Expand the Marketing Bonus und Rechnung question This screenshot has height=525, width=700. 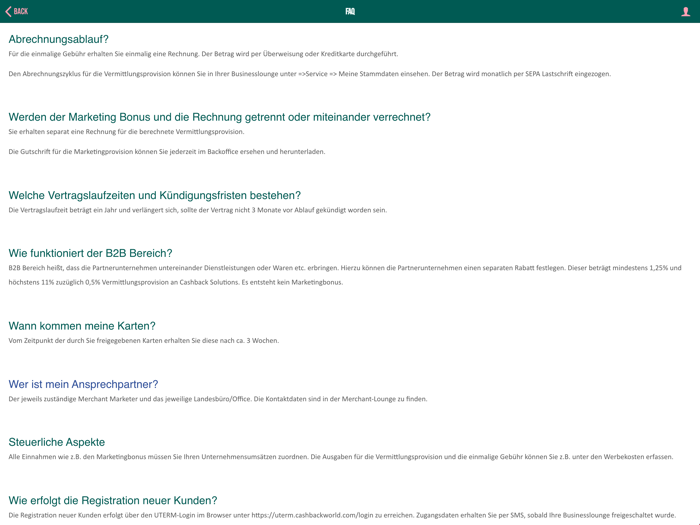pos(219,117)
